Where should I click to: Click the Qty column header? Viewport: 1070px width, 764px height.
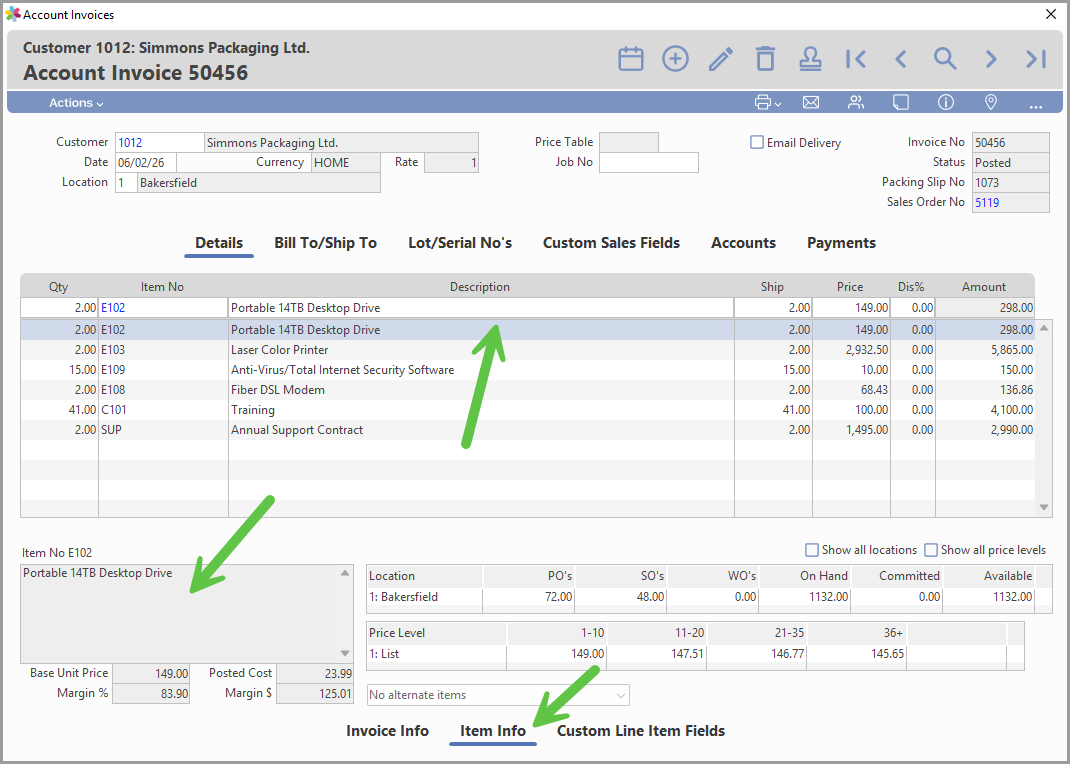point(59,287)
